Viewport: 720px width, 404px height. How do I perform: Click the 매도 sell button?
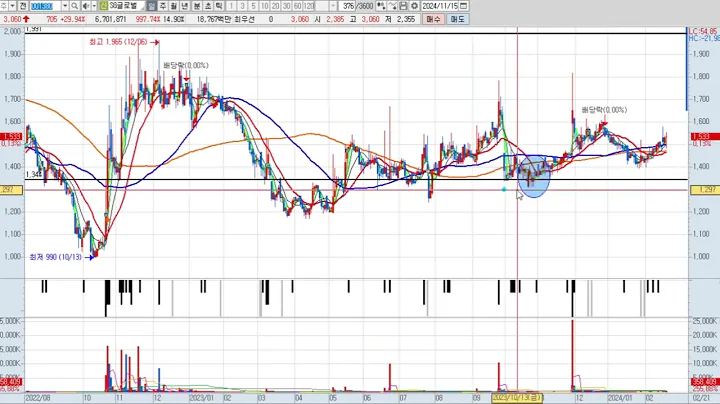pos(457,19)
